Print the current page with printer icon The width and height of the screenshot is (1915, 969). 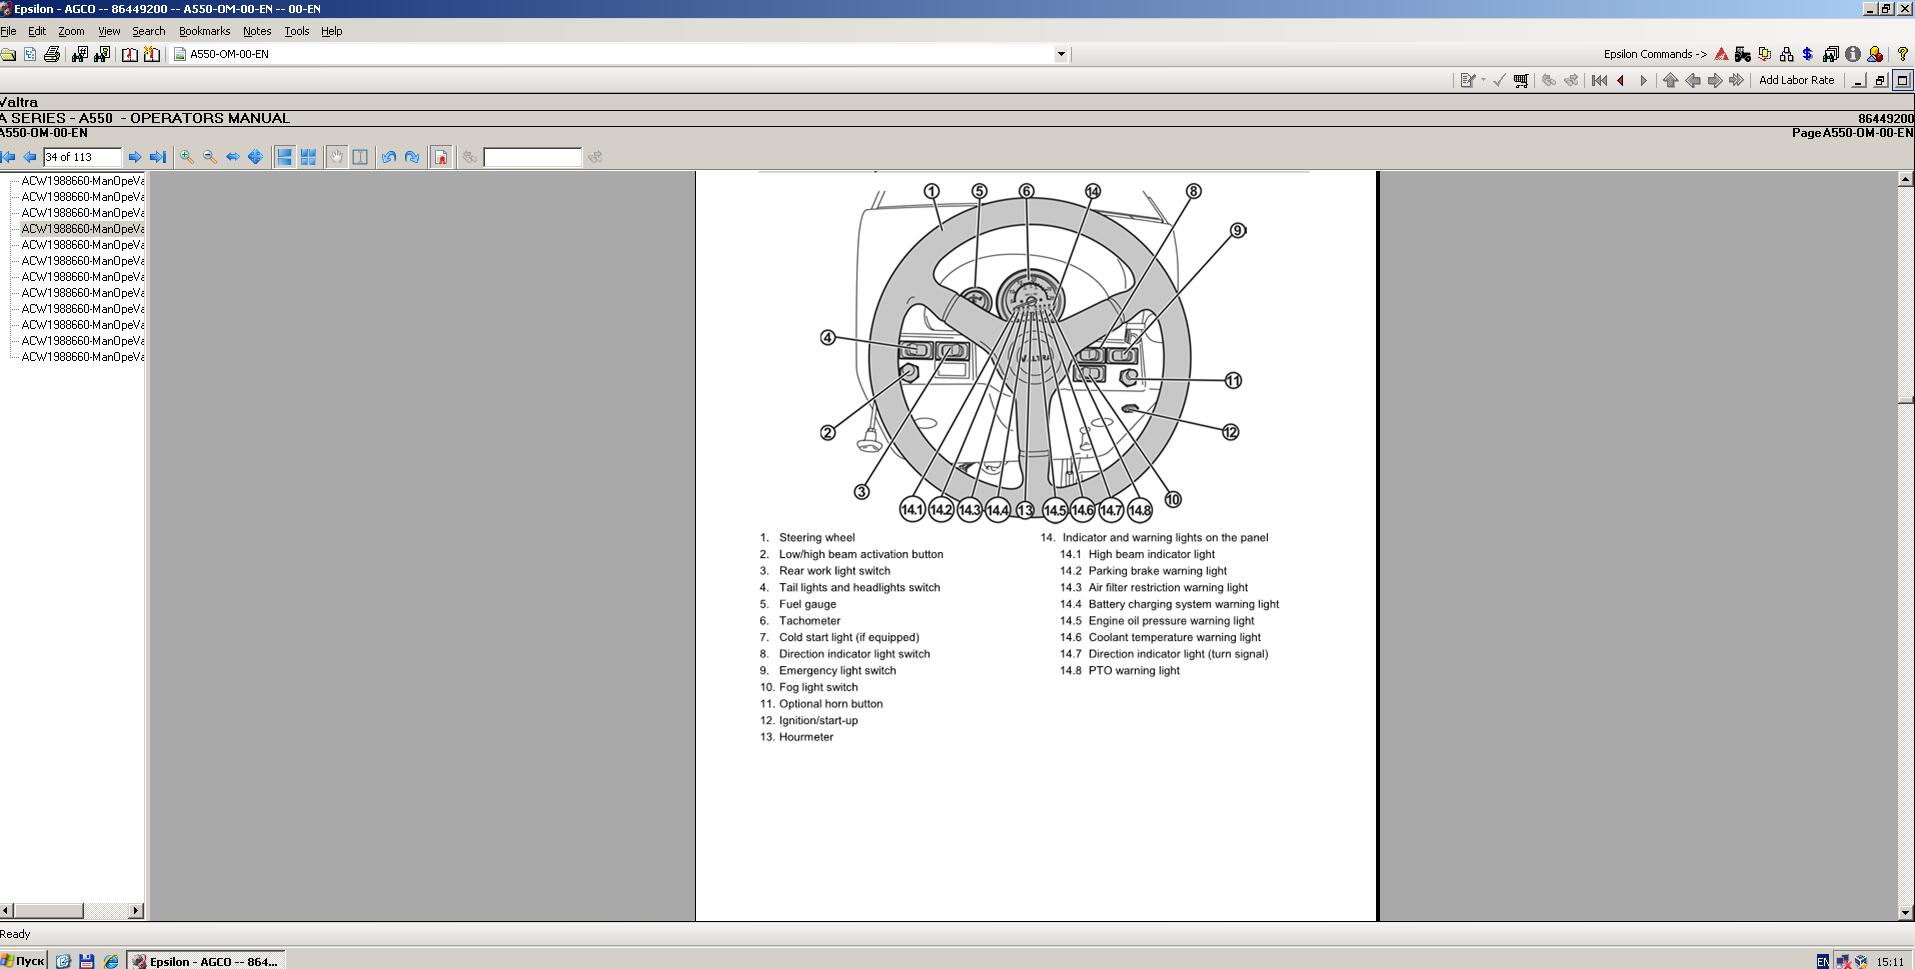pos(52,54)
